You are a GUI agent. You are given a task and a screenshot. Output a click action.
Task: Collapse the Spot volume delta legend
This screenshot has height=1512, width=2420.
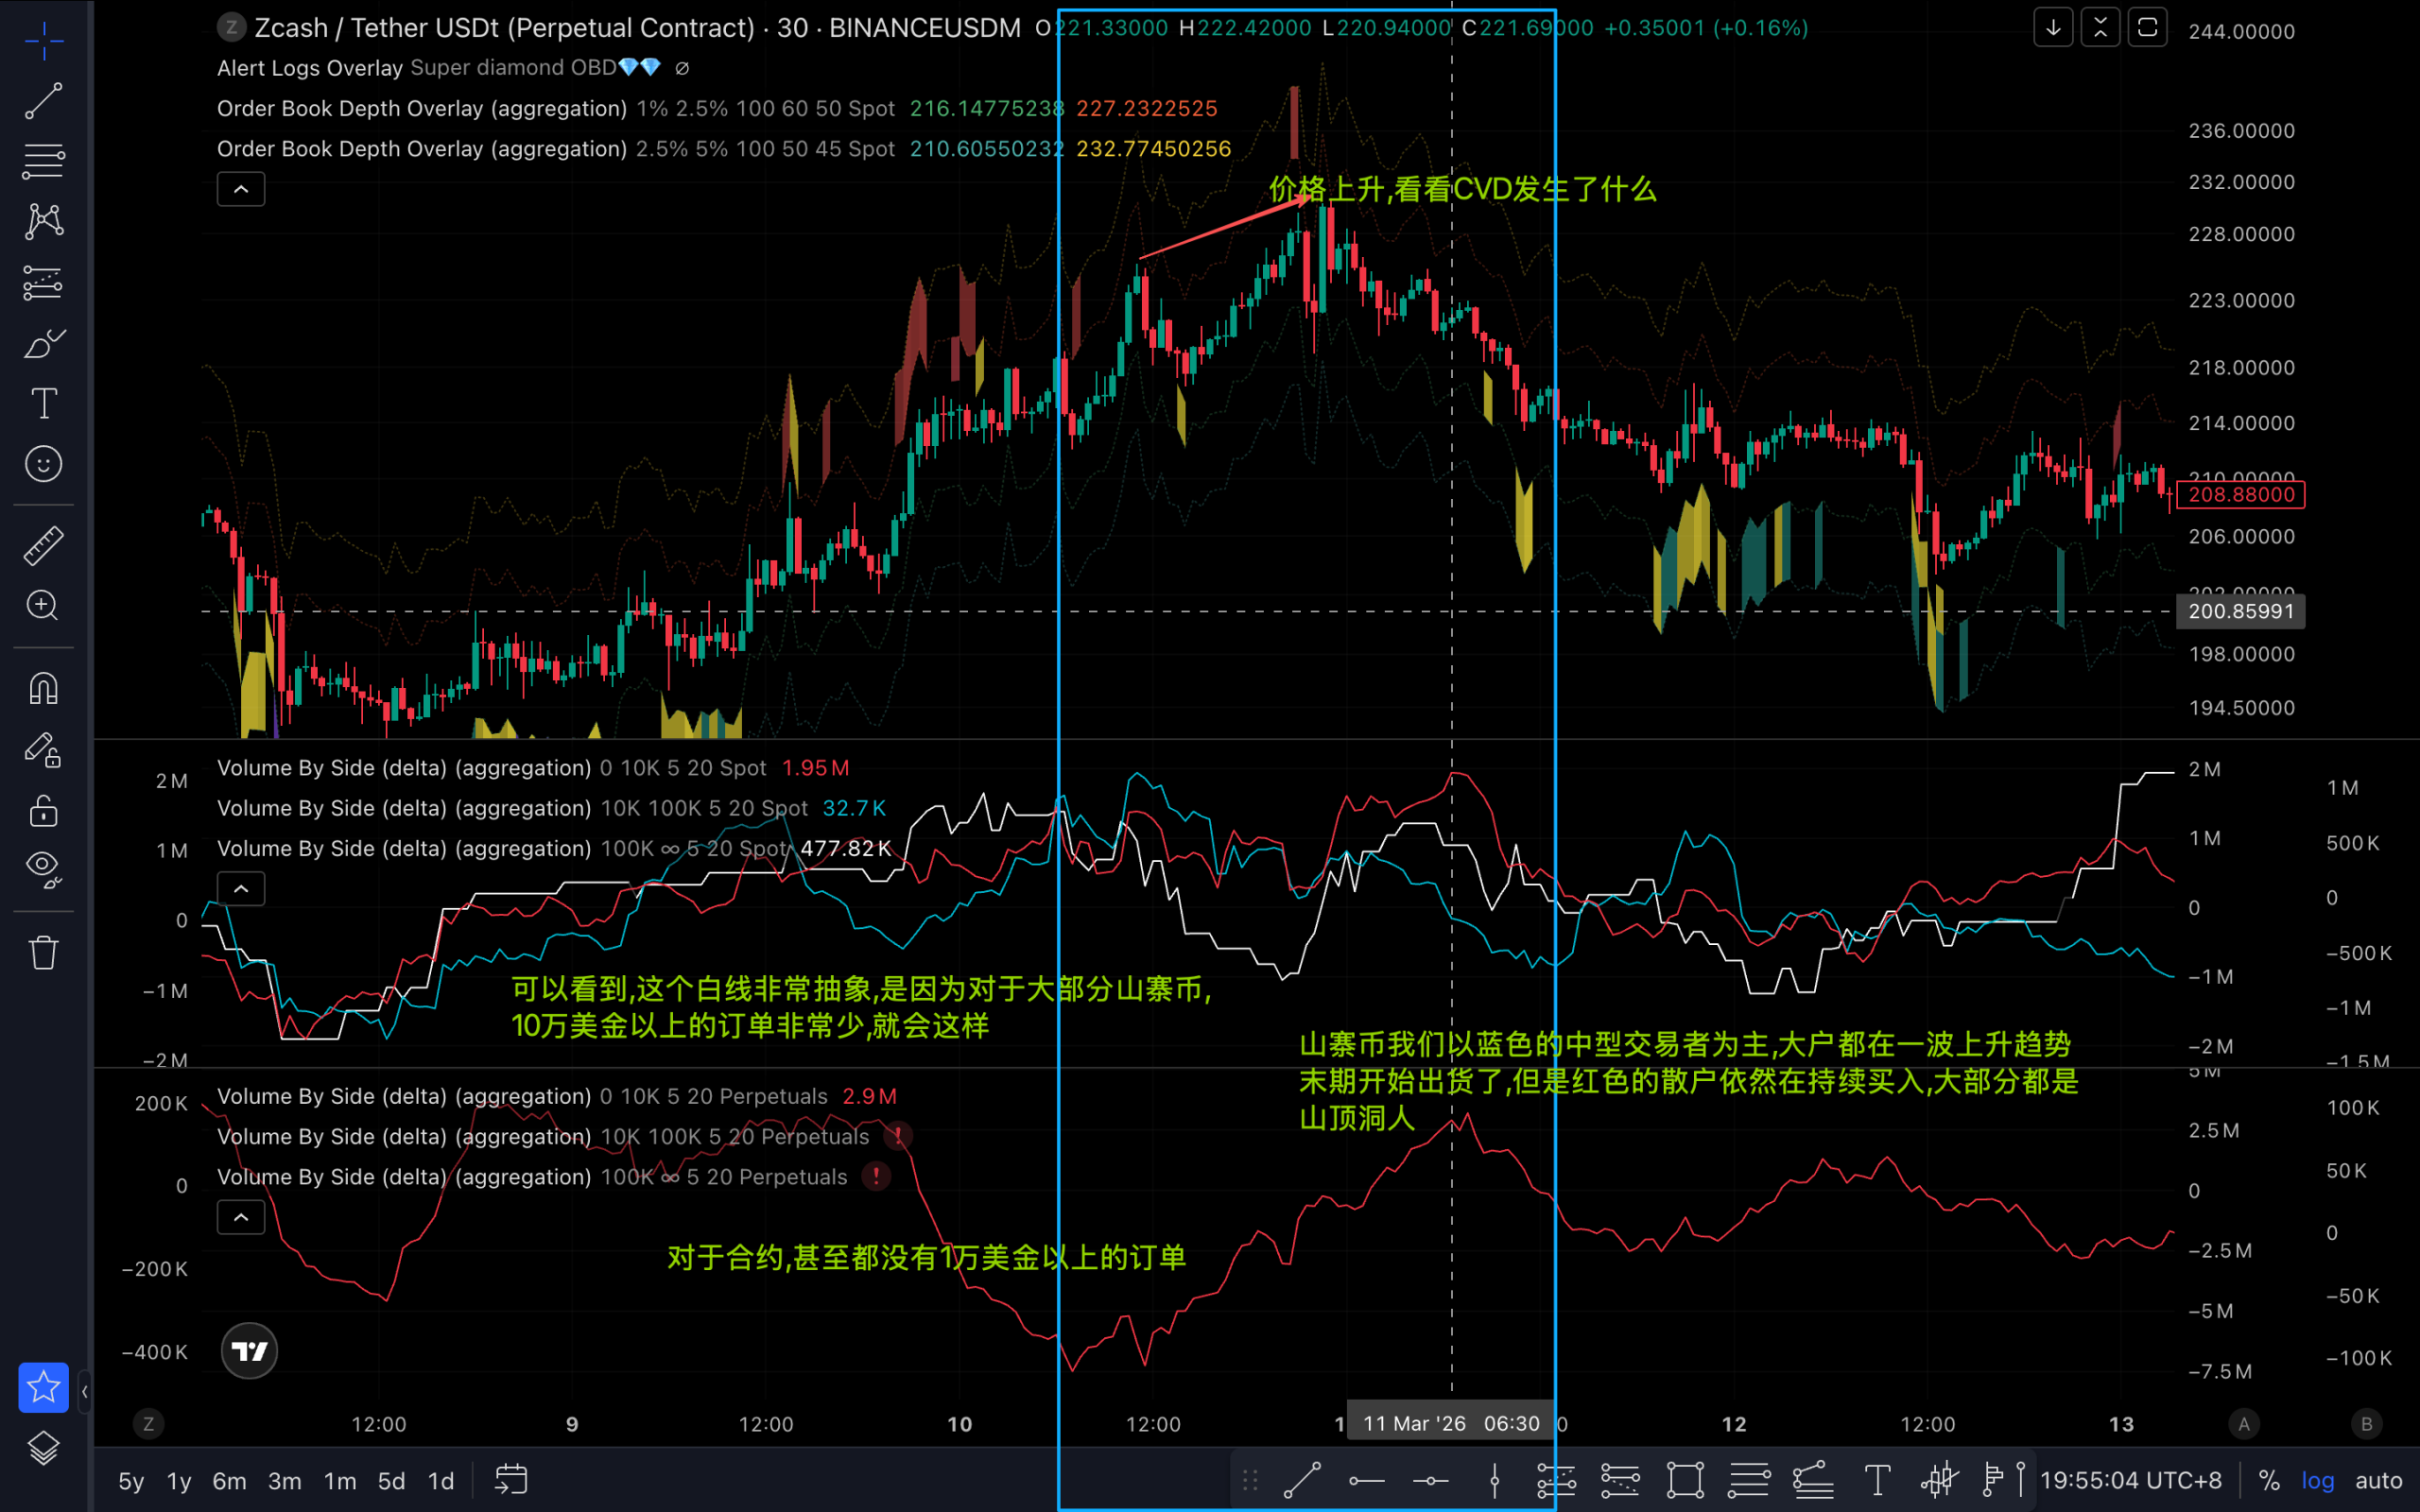pos(241,888)
